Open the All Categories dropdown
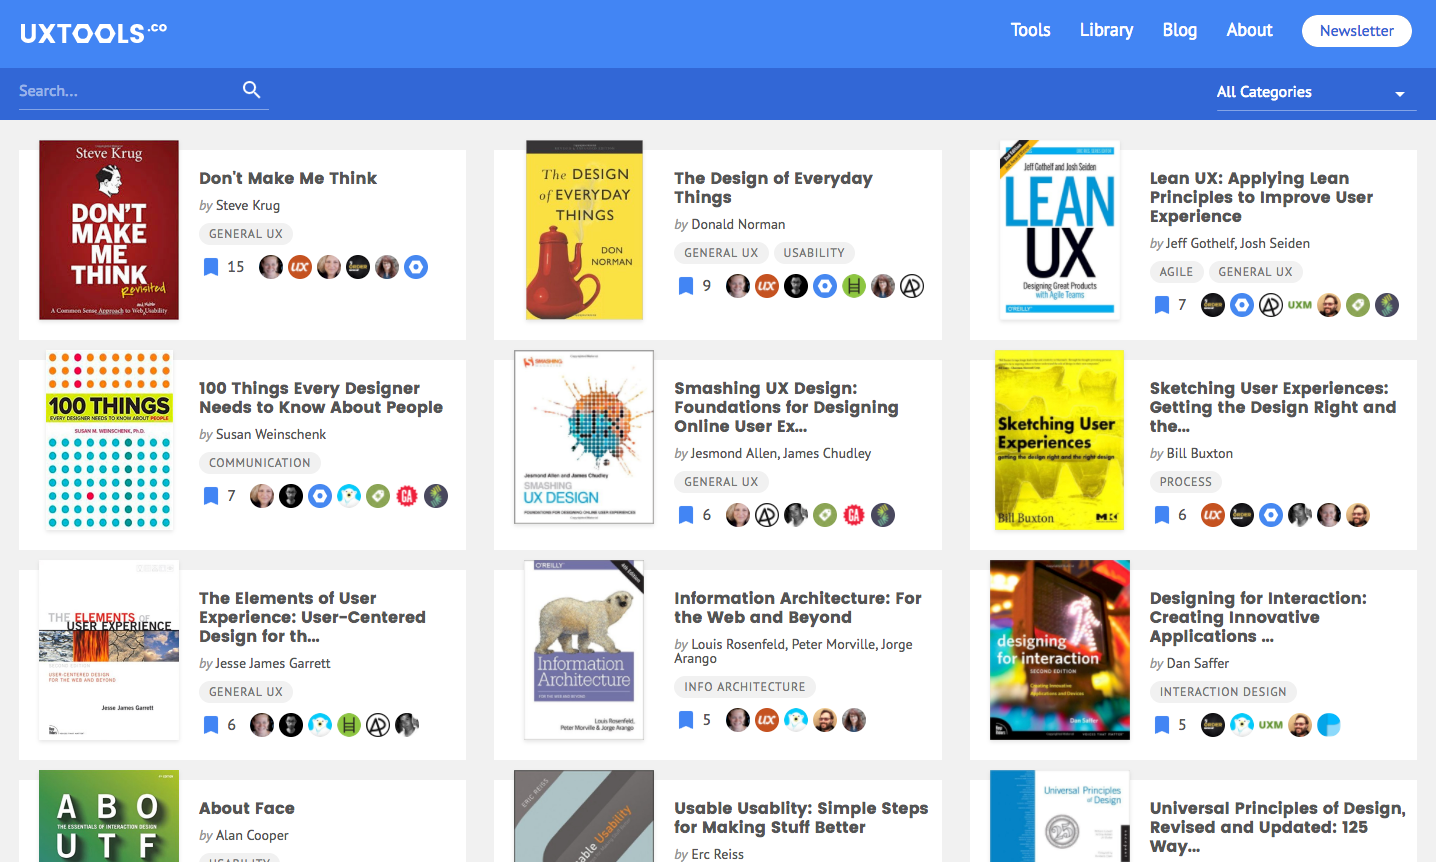The width and height of the screenshot is (1436, 862). click(1316, 92)
